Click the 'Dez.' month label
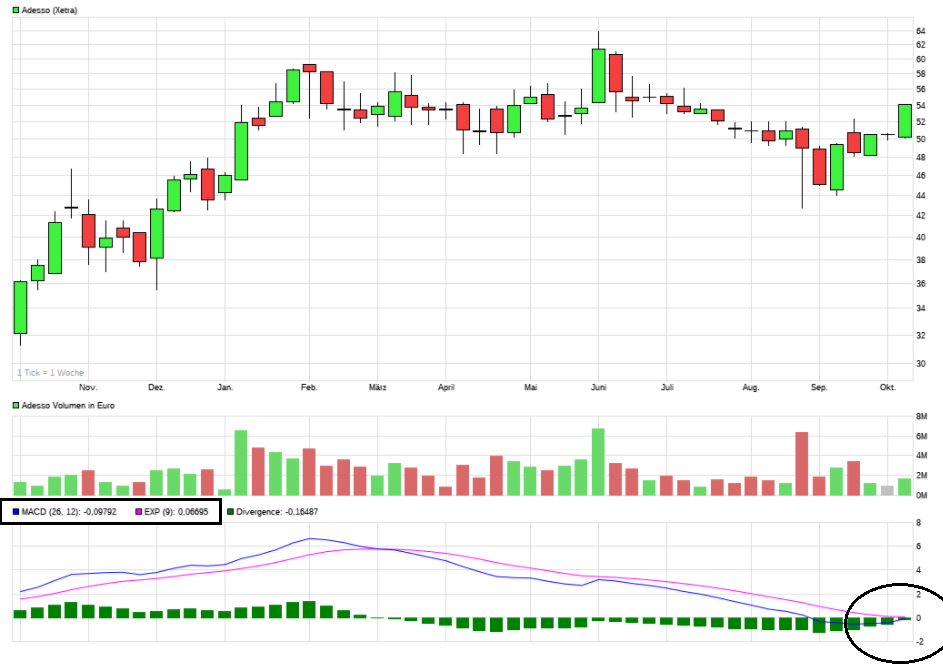The image size is (943, 666). coord(156,387)
